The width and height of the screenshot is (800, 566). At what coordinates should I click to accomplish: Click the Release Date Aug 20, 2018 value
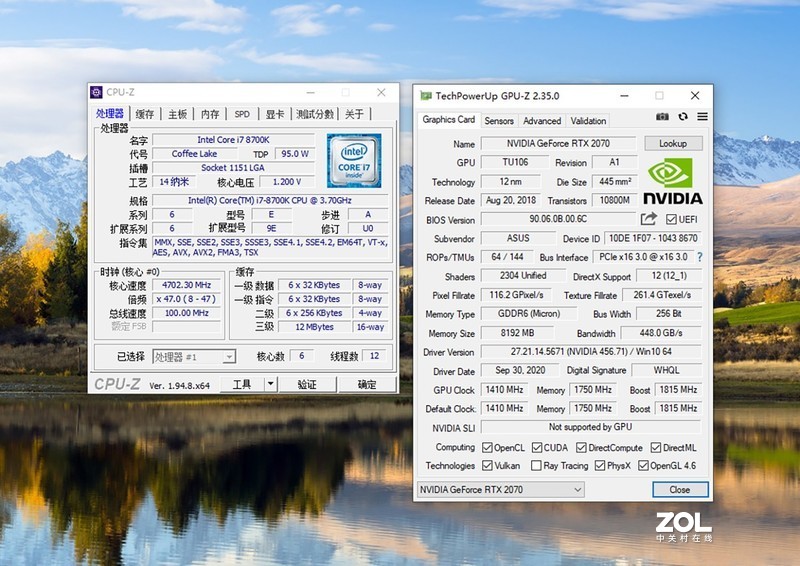511,200
